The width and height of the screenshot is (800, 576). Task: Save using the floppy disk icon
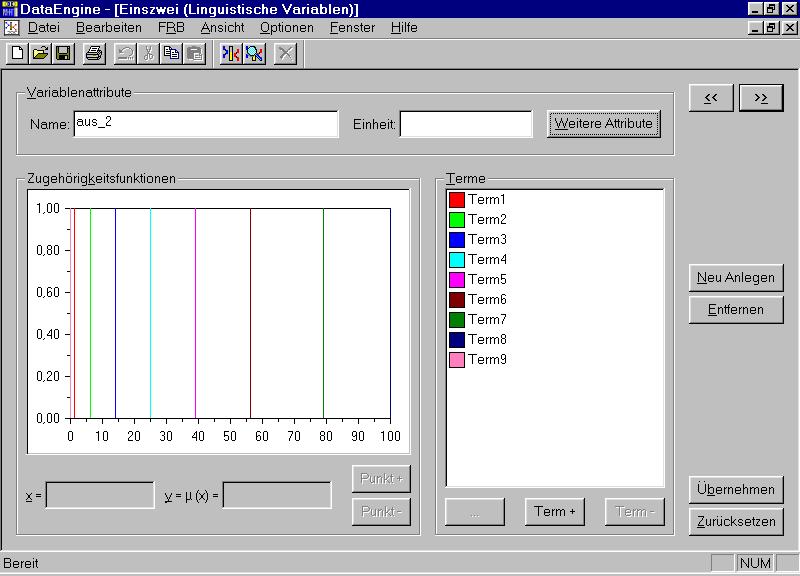[62, 53]
